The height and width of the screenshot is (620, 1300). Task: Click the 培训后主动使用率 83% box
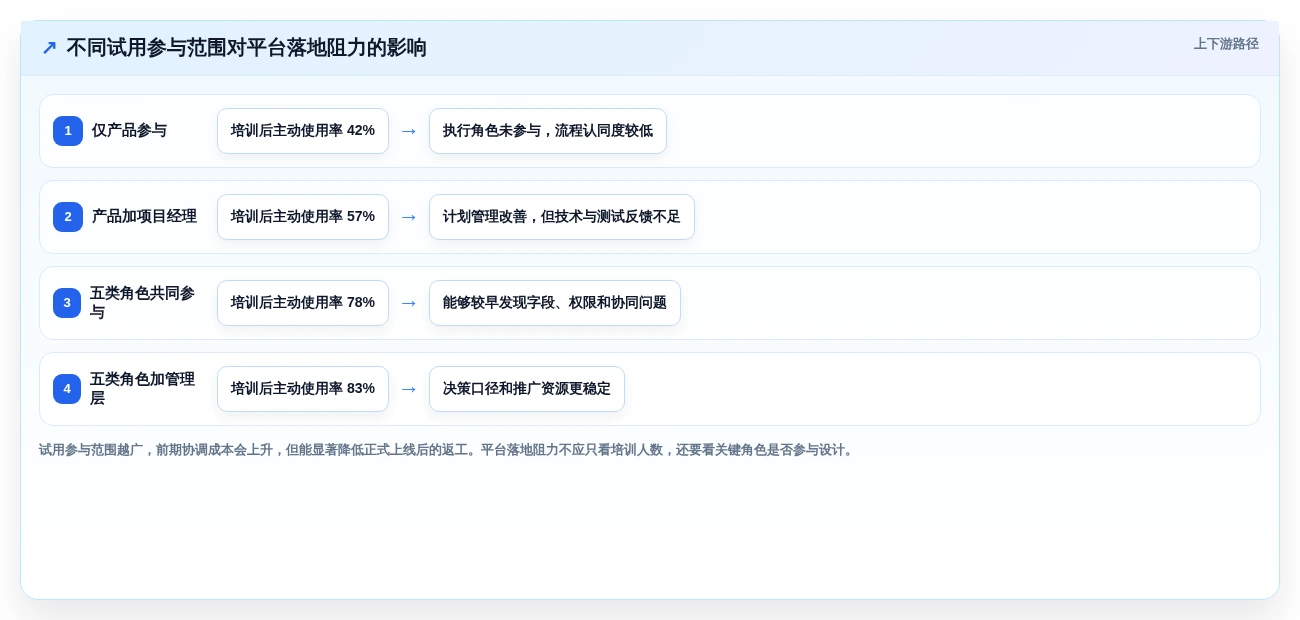coord(303,389)
